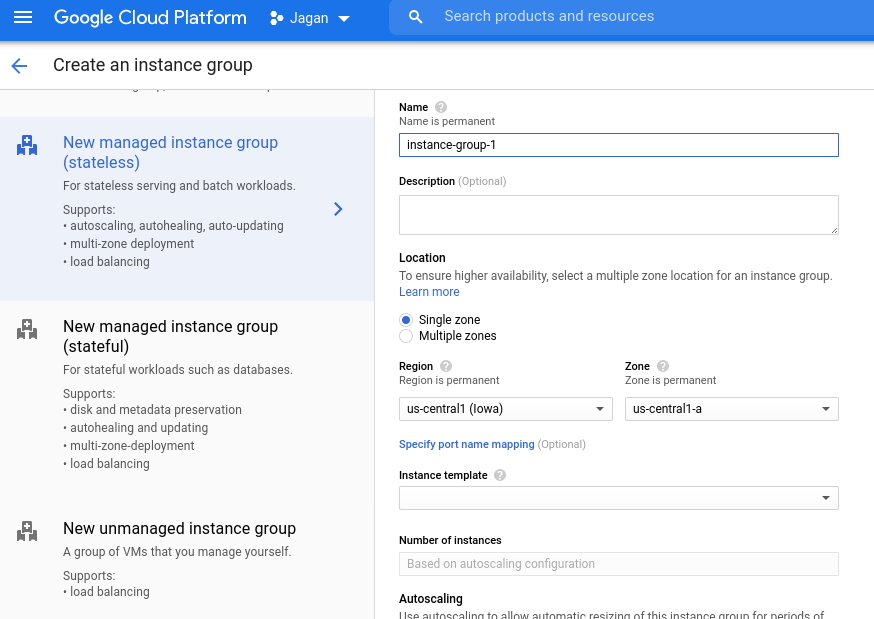The image size is (874, 619).
Task: Click the back arrow icon
Action: click(19, 66)
